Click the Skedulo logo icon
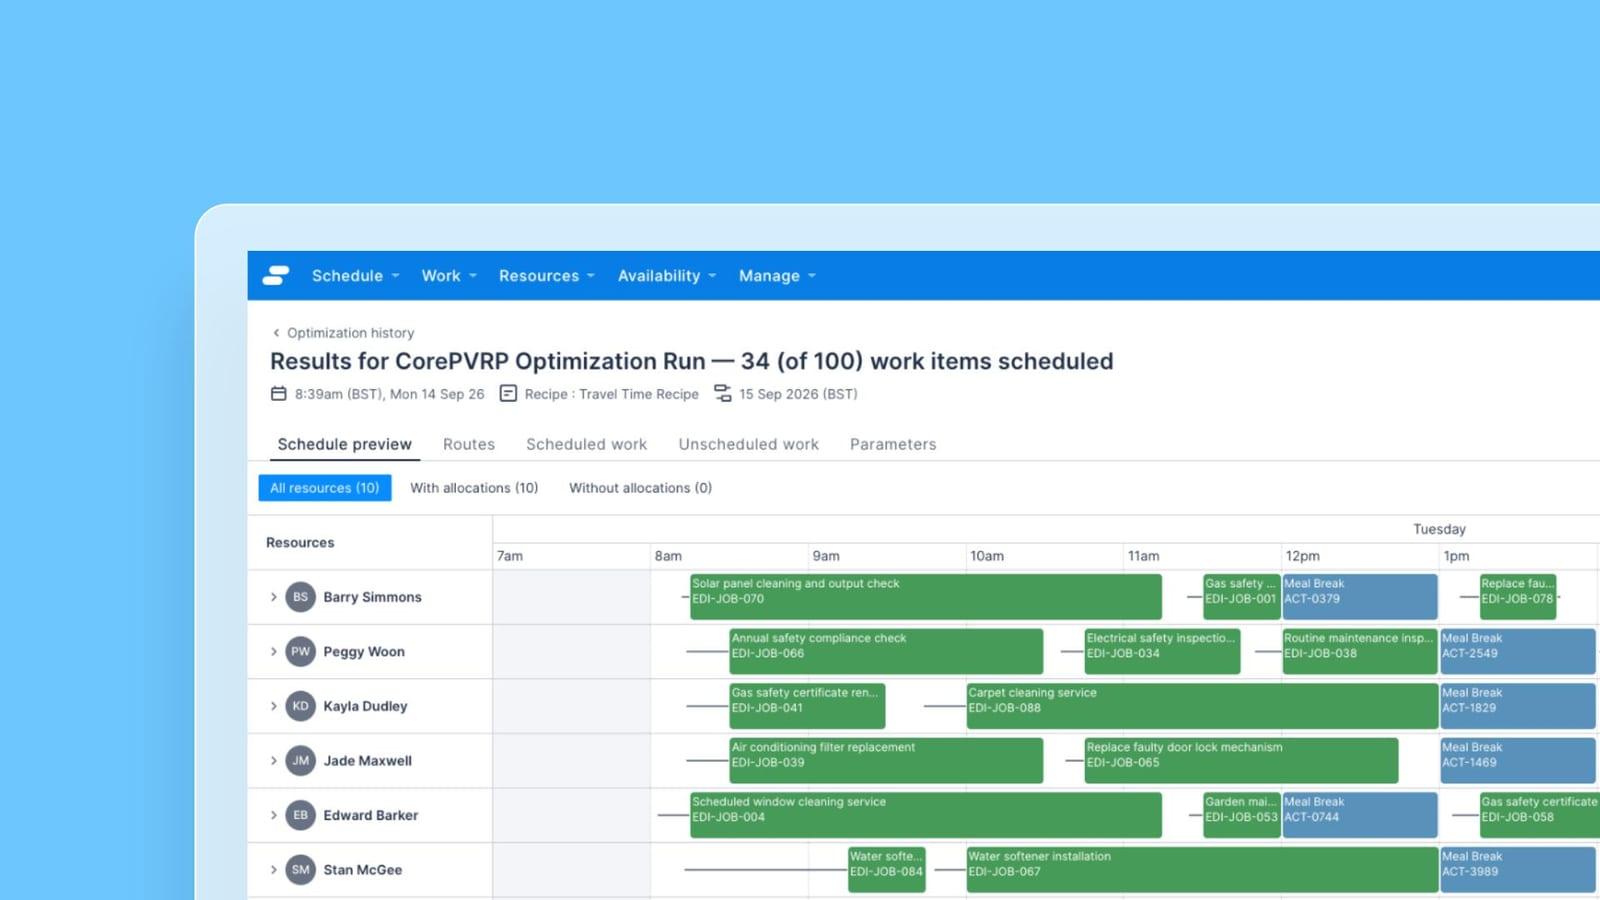Image resolution: width=1600 pixels, height=900 pixels. (x=276, y=275)
